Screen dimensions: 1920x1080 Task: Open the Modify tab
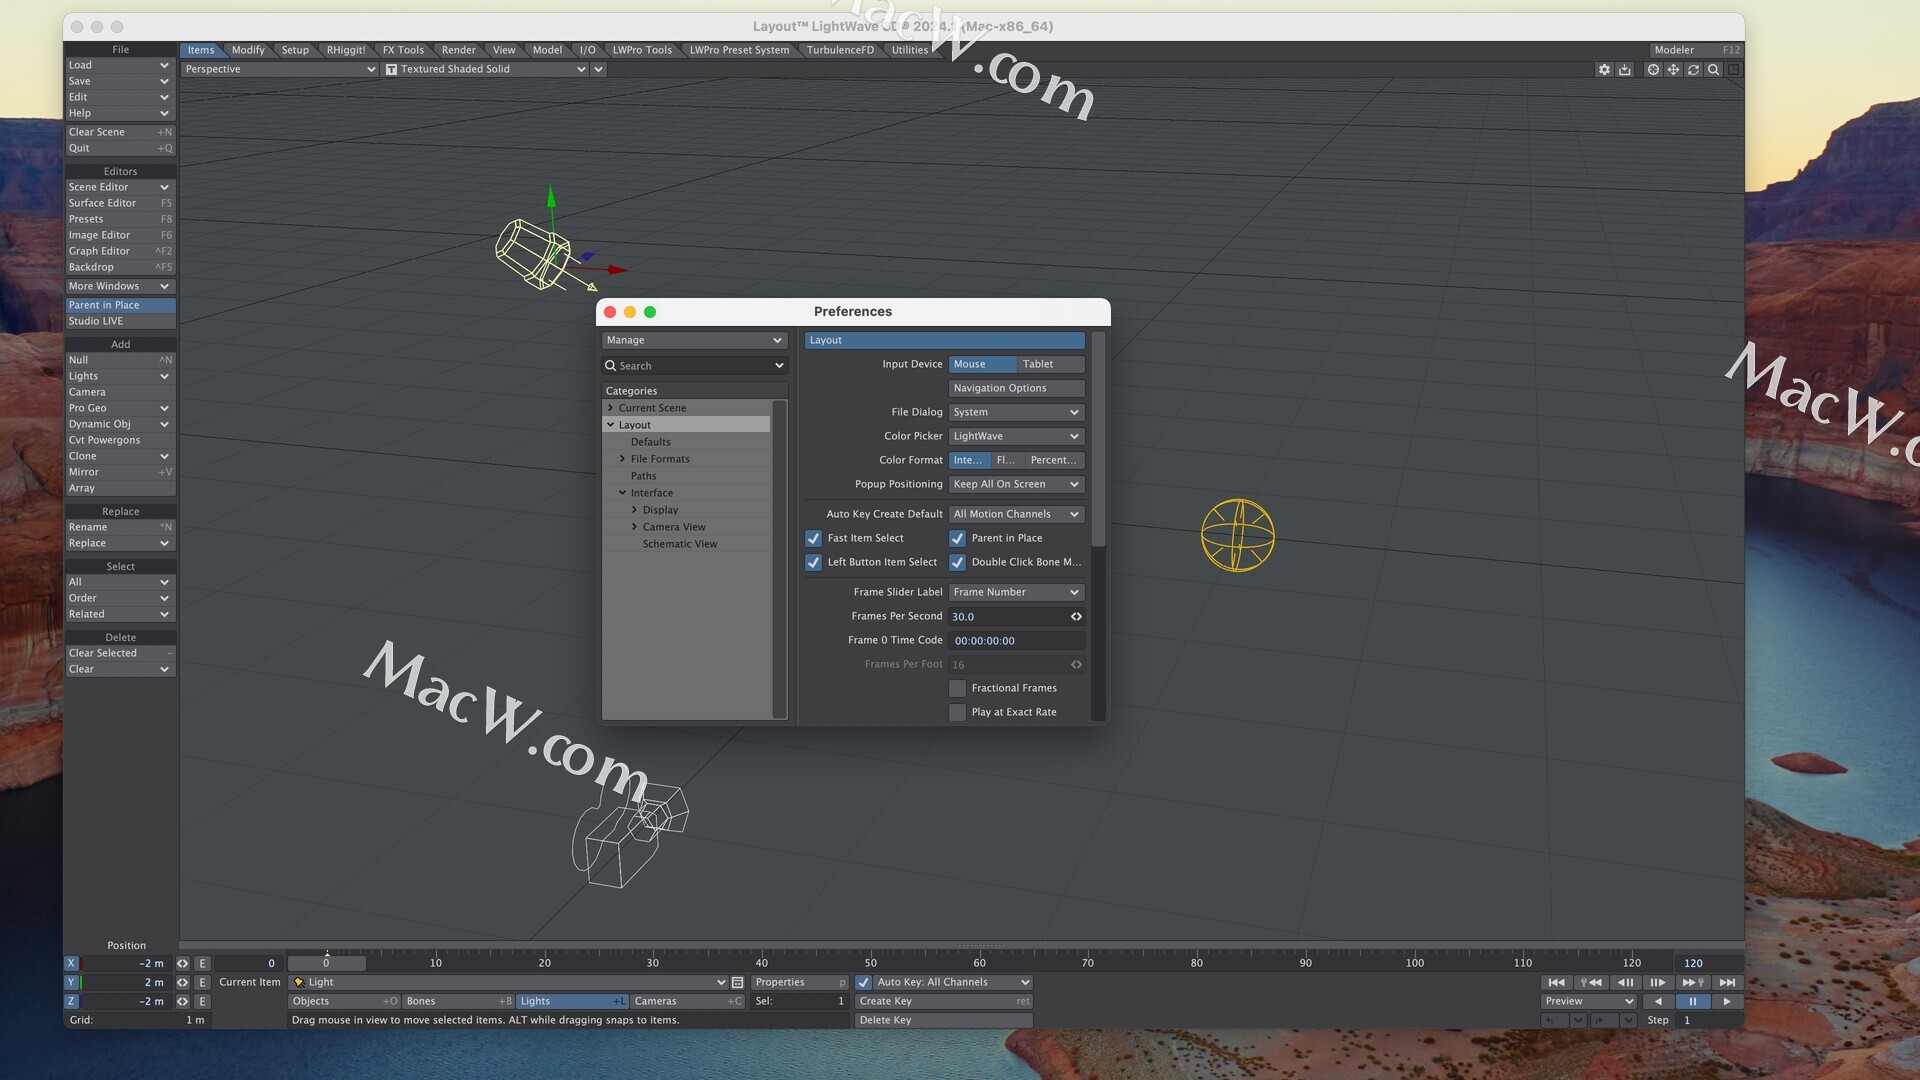(x=248, y=50)
